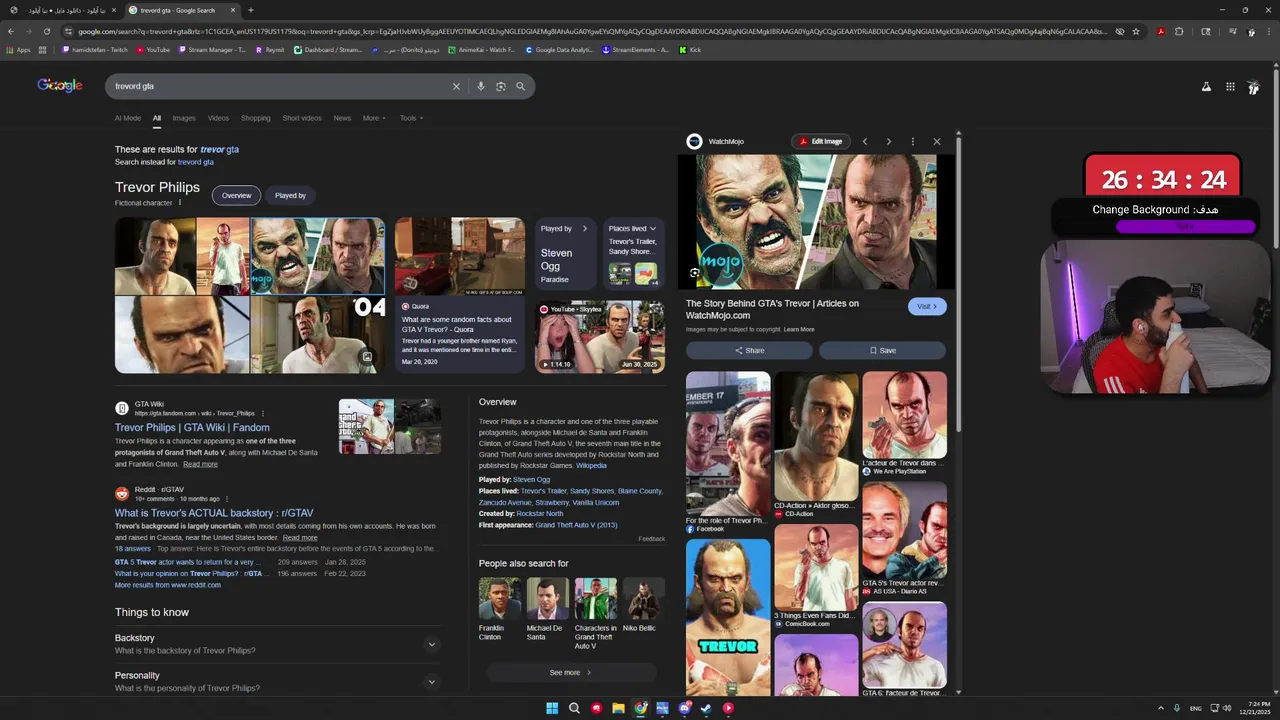Viewport: 1280px width, 720px height.
Task: Click the Chrome address bar URL
Action: click(x=590, y=31)
